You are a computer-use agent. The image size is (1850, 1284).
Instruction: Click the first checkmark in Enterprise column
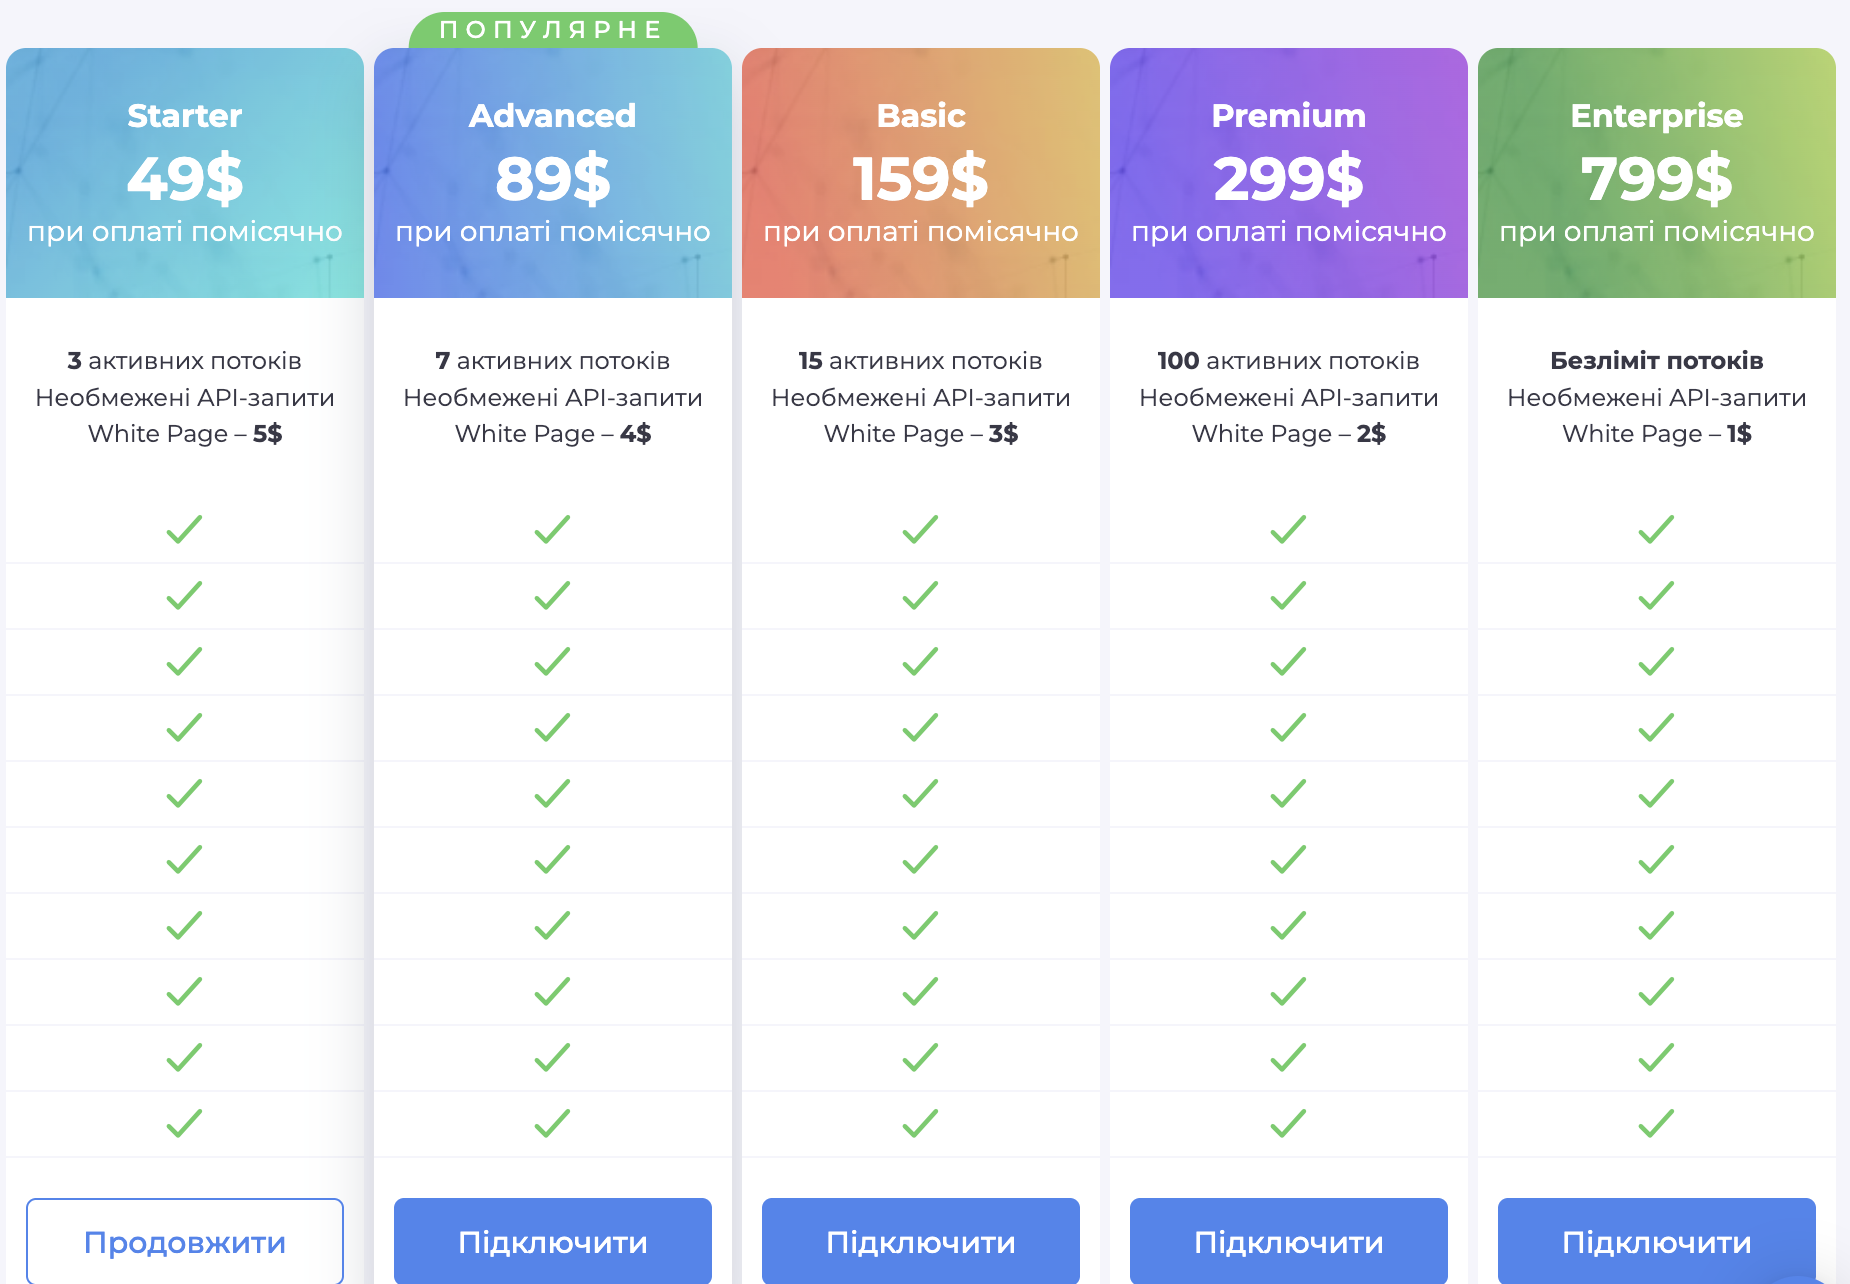point(1657,529)
